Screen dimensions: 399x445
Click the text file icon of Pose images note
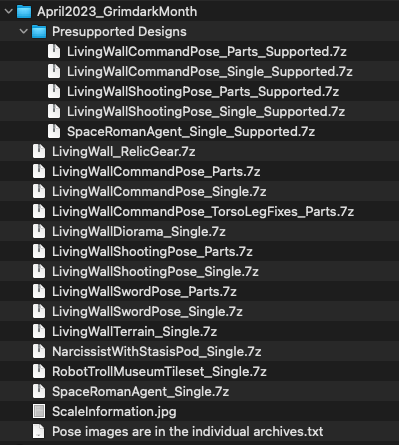tap(39, 431)
